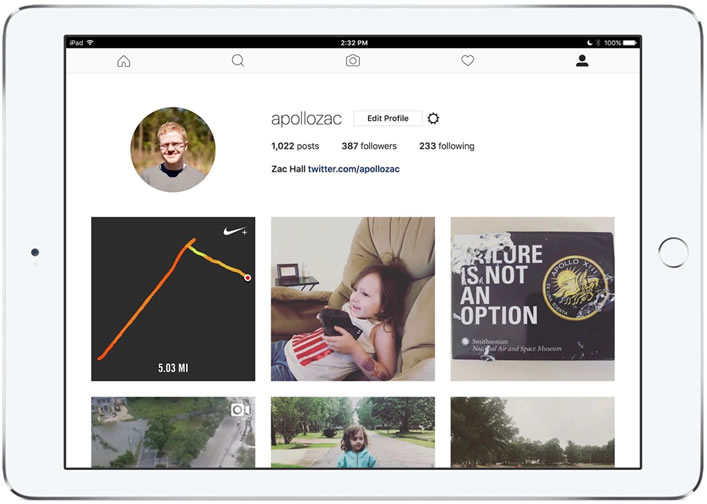
Task: Click the Zac Hall name text
Action: [288, 169]
